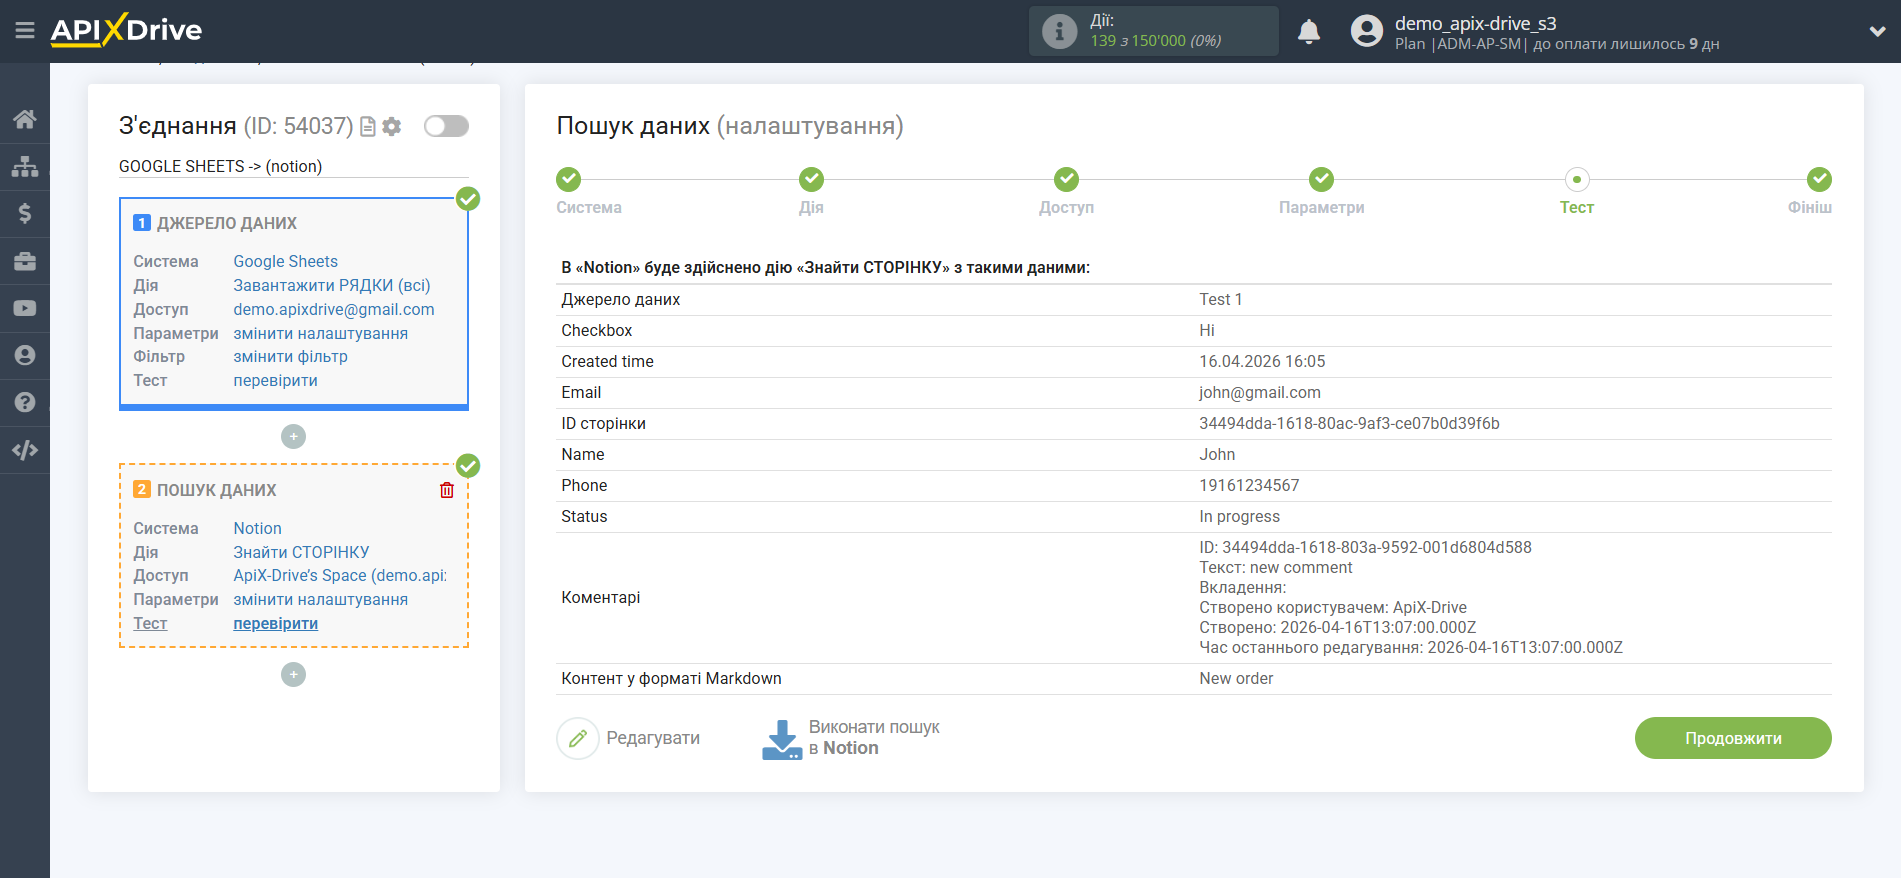
Task: Click demo.apixdrive@gmail.com access link
Action: pos(334,309)
